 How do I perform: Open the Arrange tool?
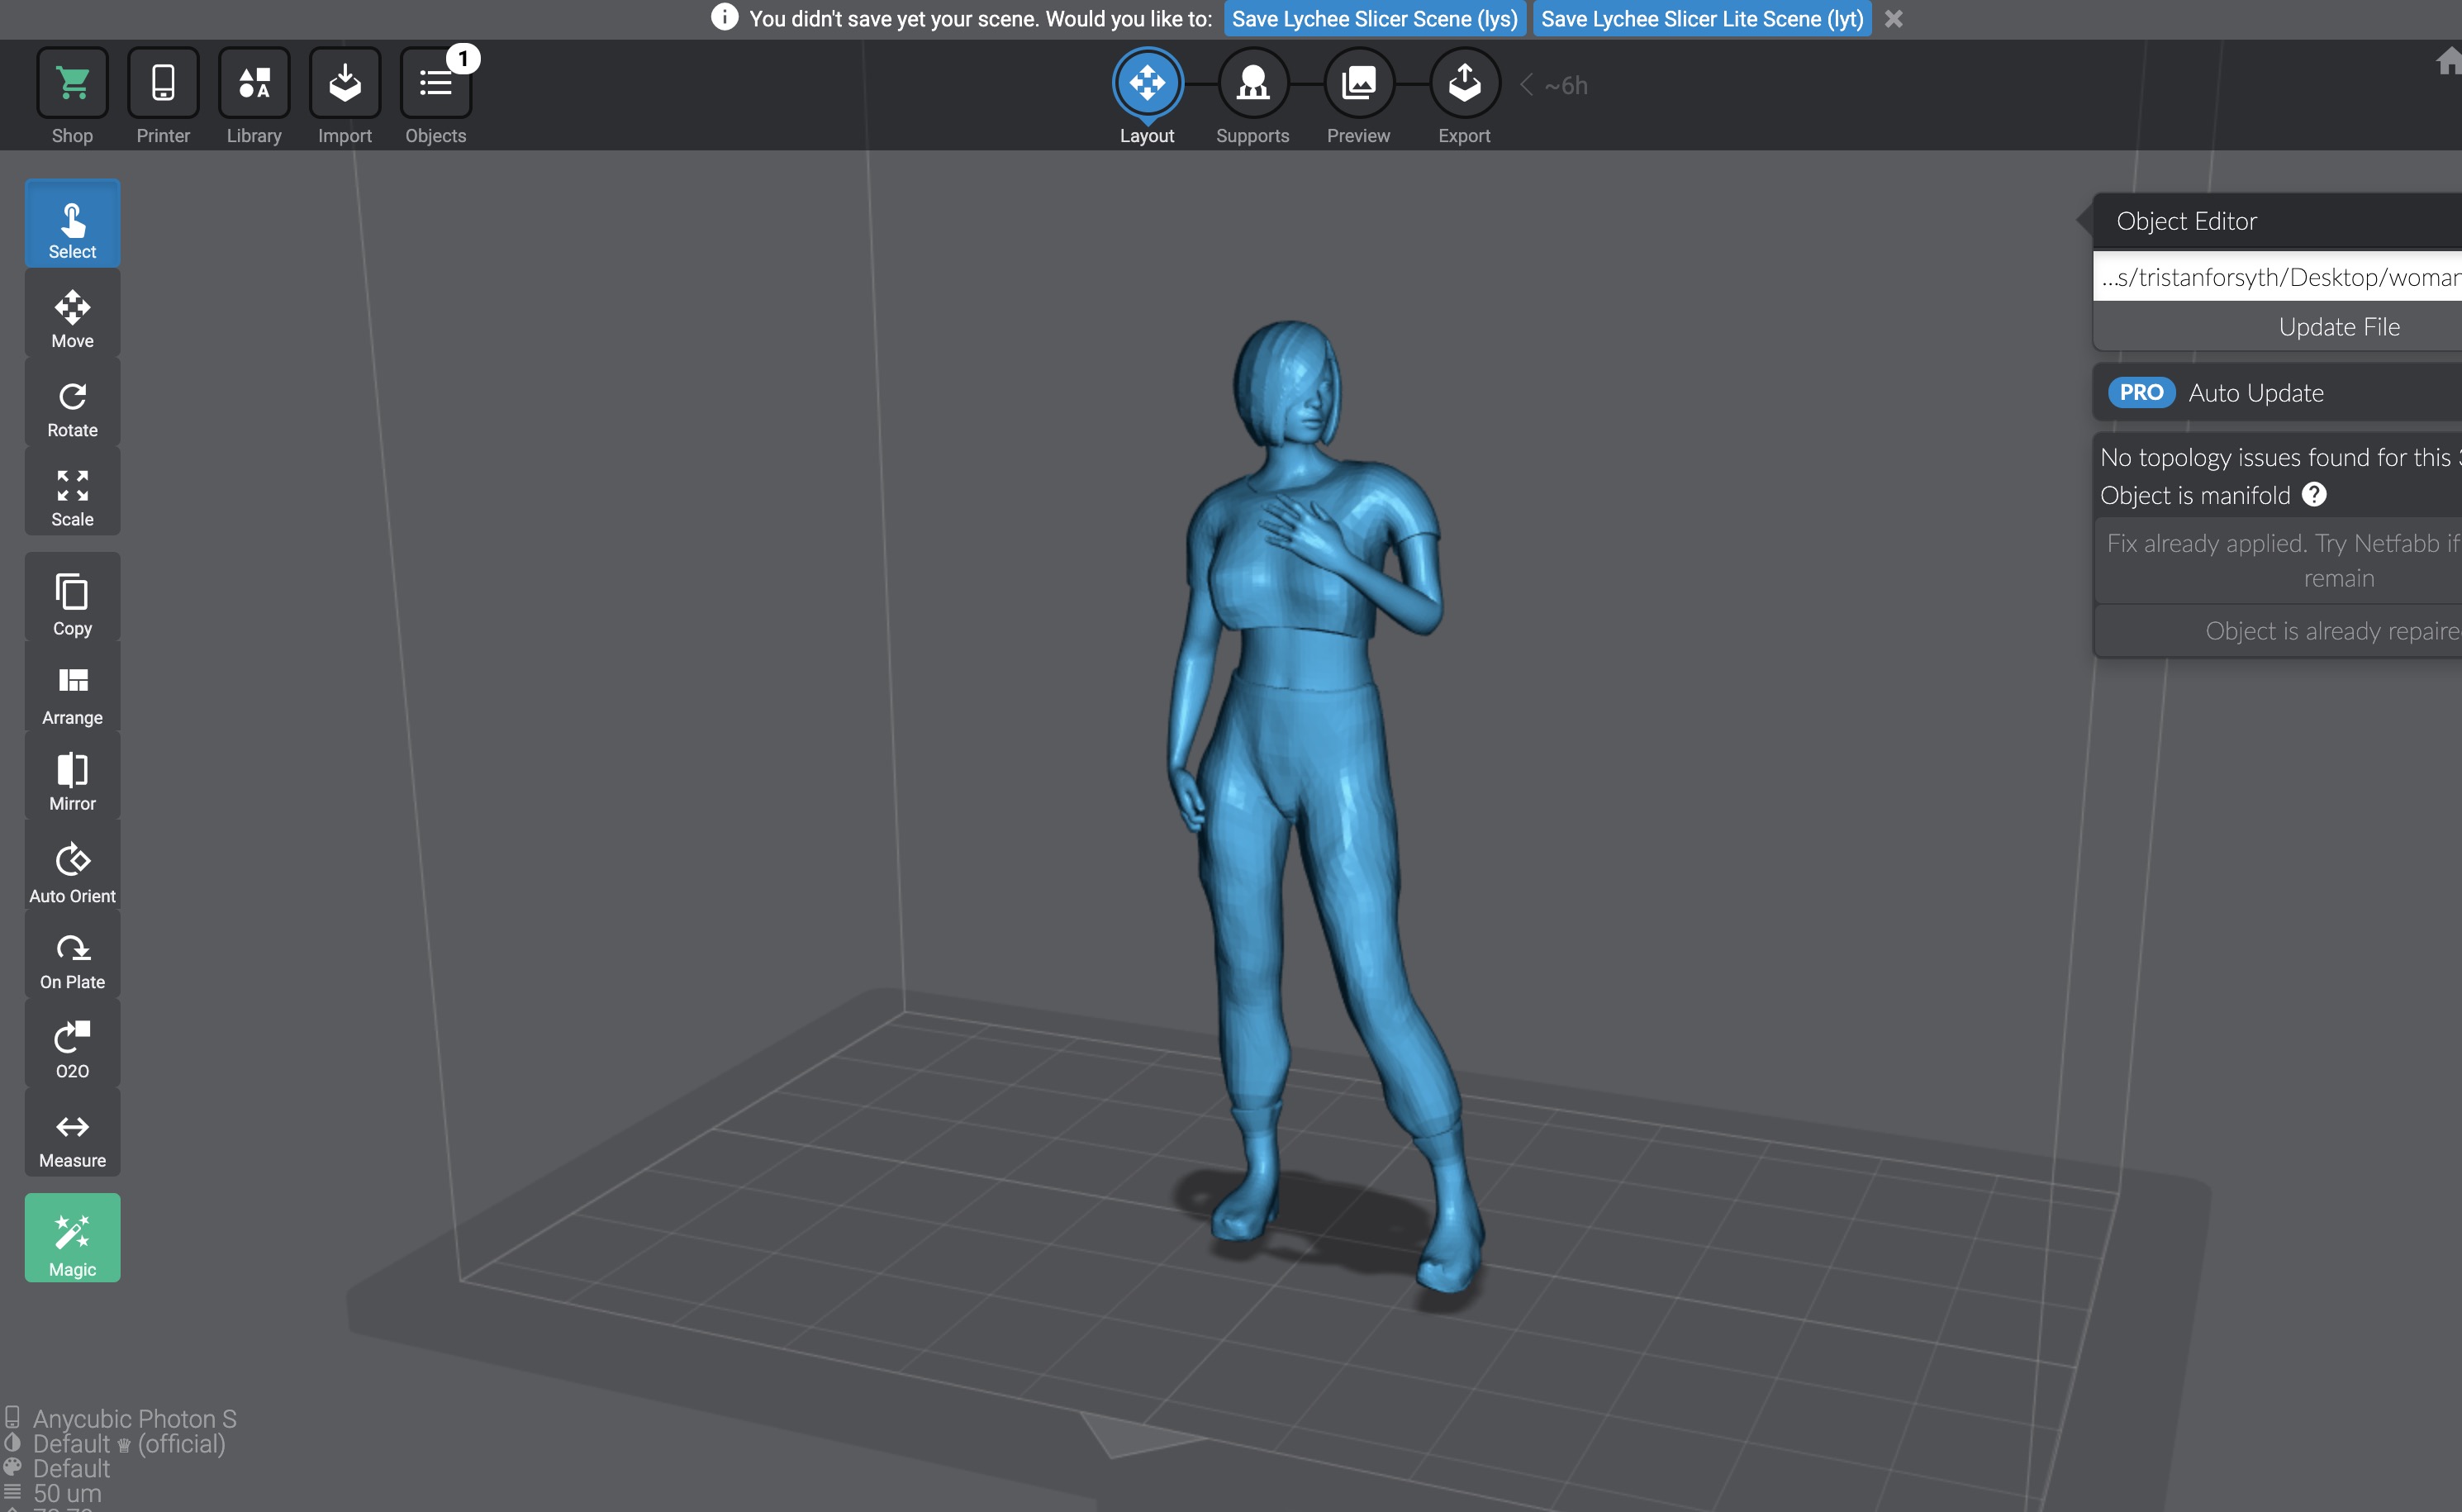[x=73, y=686]
